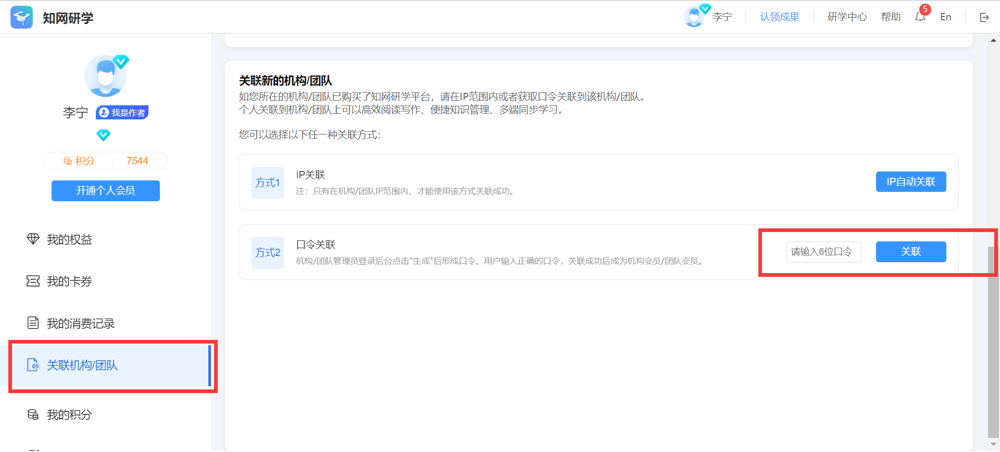This screenshot has width=1000, height=452.
Task: Click 认领成果 in the header
Action: 779,17
